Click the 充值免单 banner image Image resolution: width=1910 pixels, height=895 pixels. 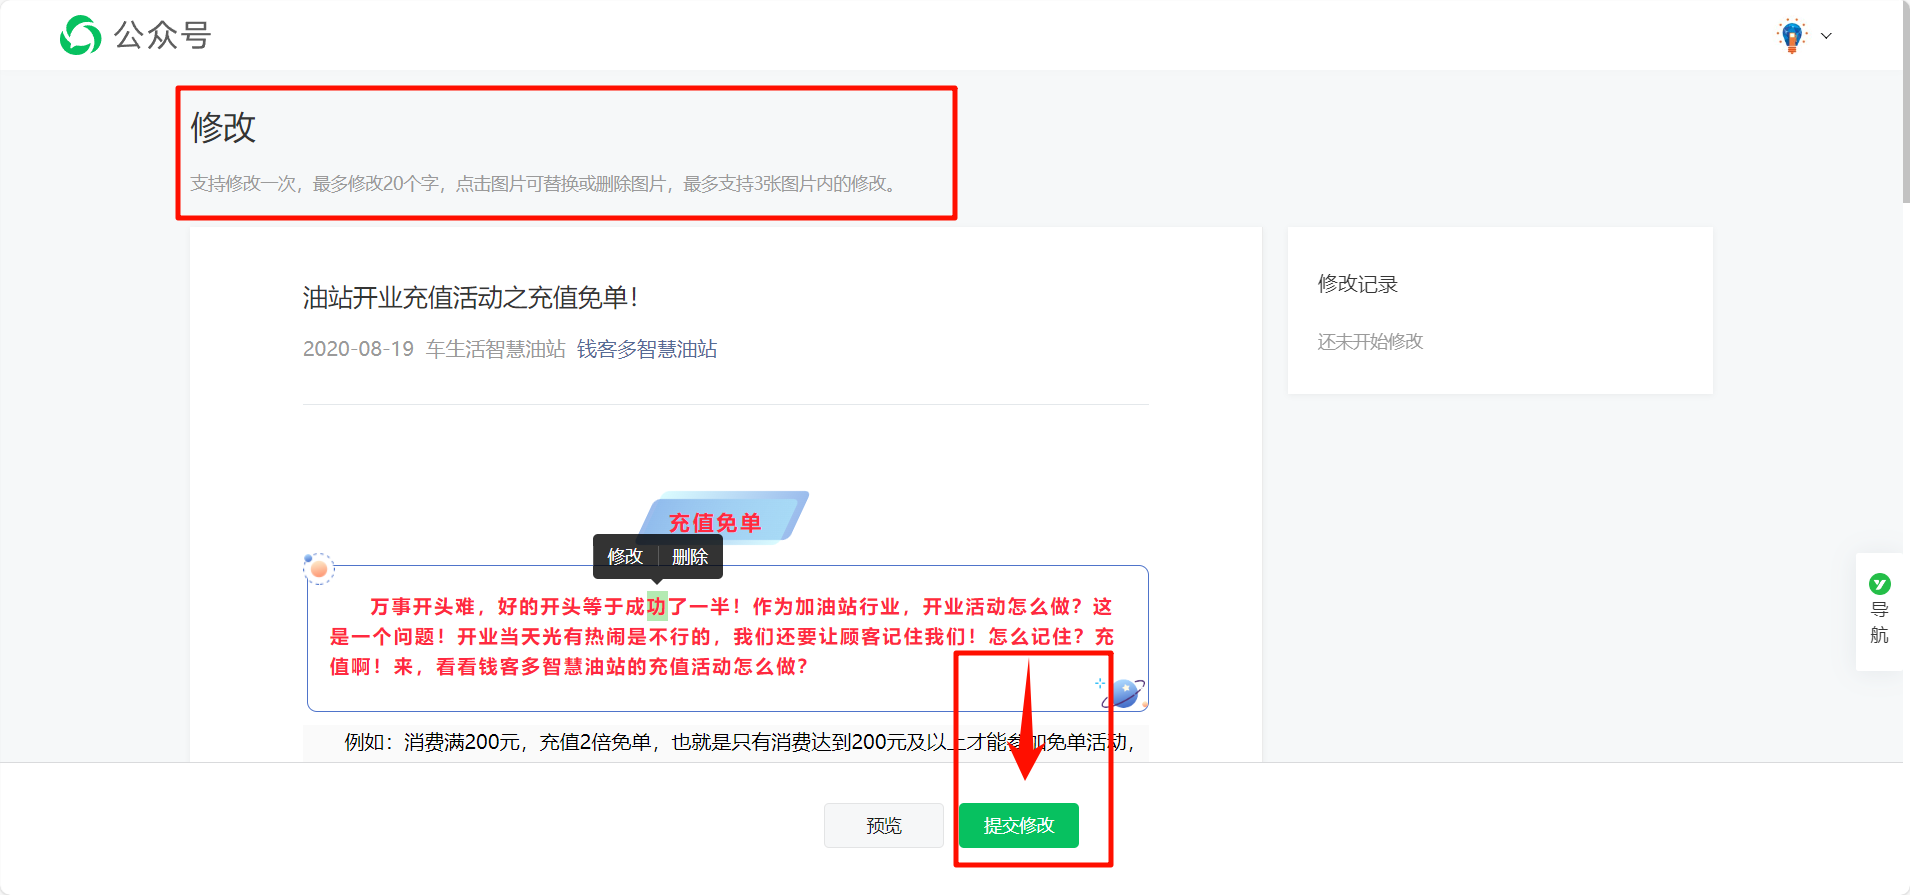[723, 517]
